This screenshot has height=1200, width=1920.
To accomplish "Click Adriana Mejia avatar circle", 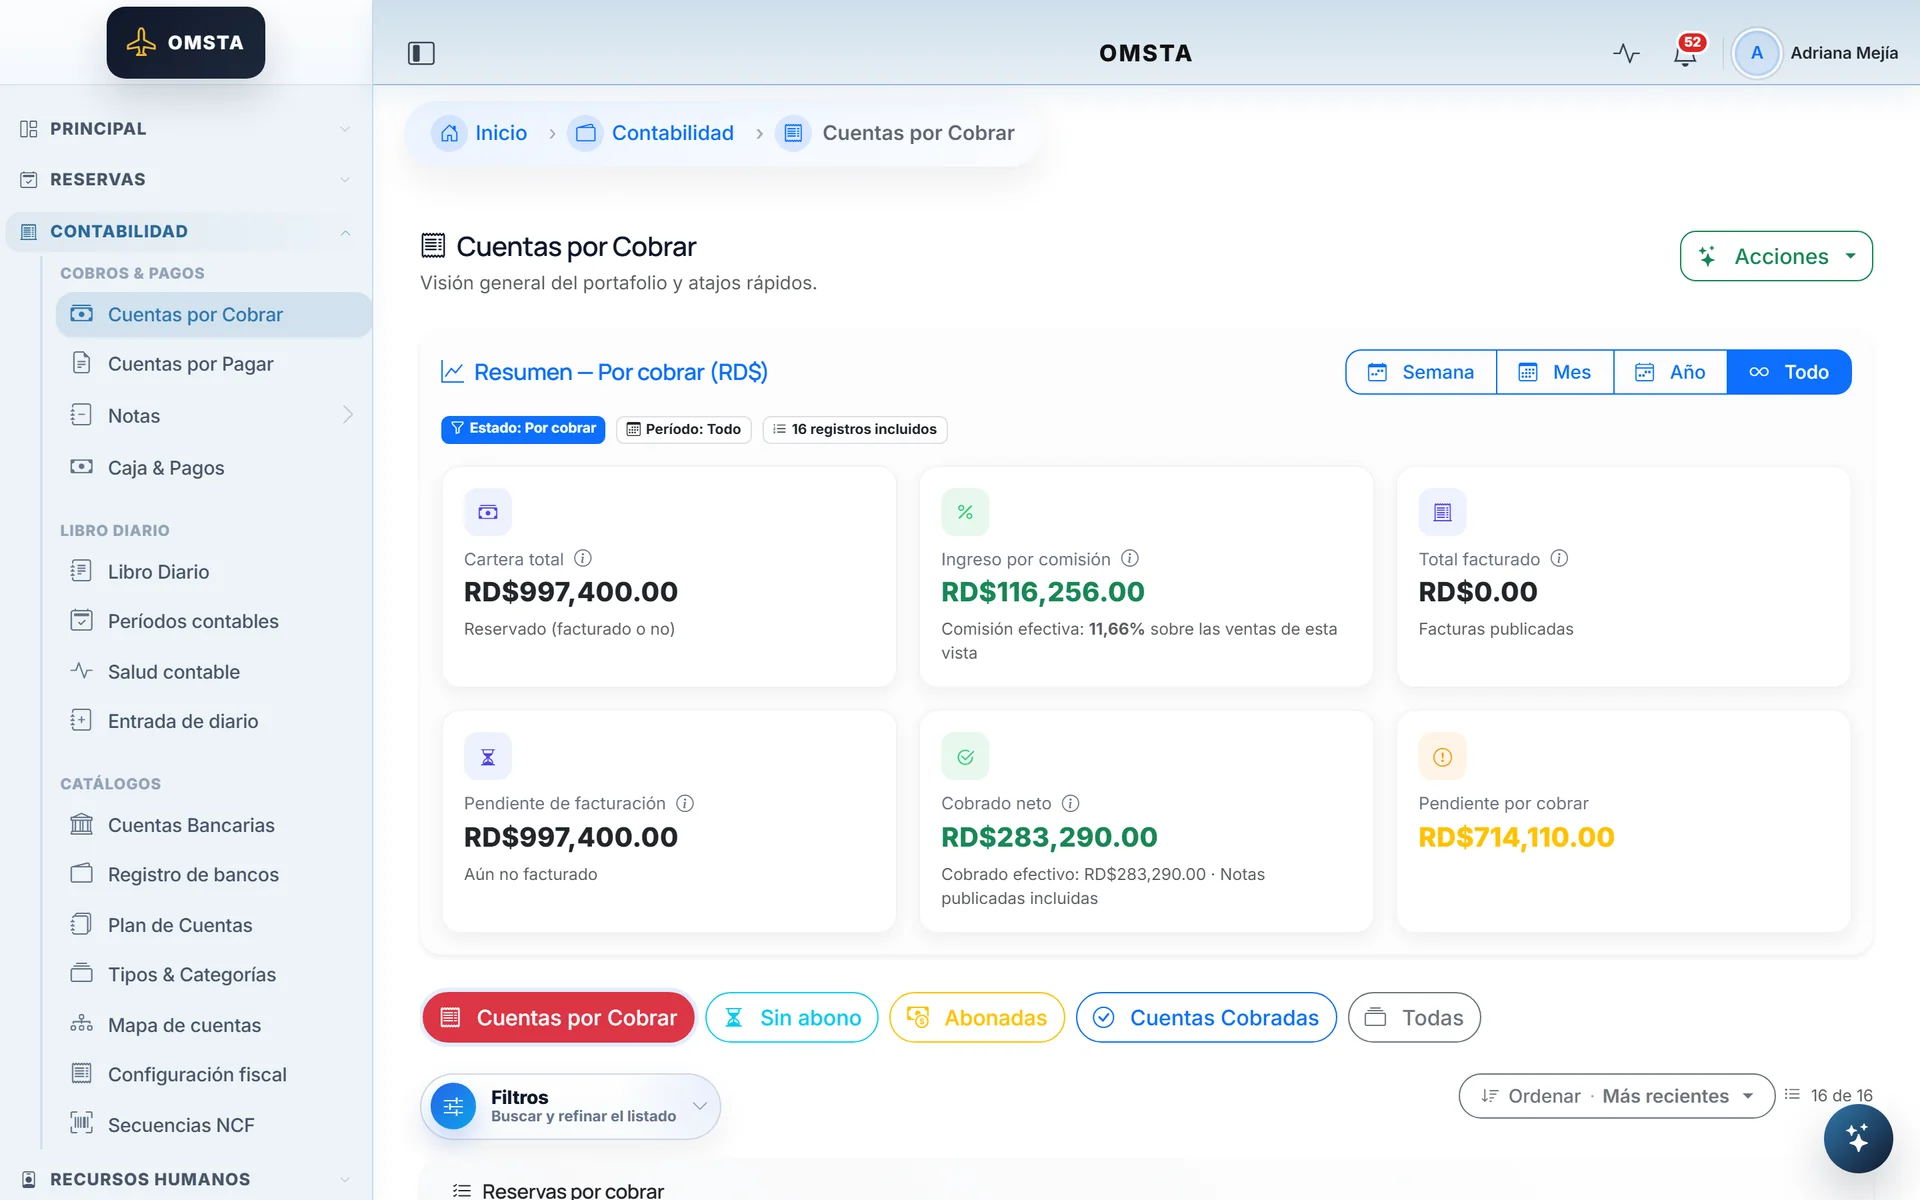I will [x=1756, y=53].
